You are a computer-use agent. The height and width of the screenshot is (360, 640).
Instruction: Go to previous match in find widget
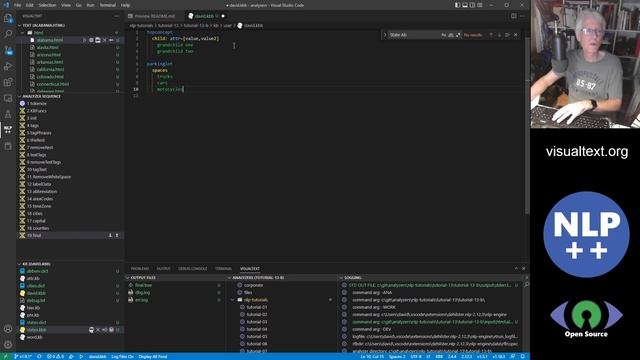[491, 35]
